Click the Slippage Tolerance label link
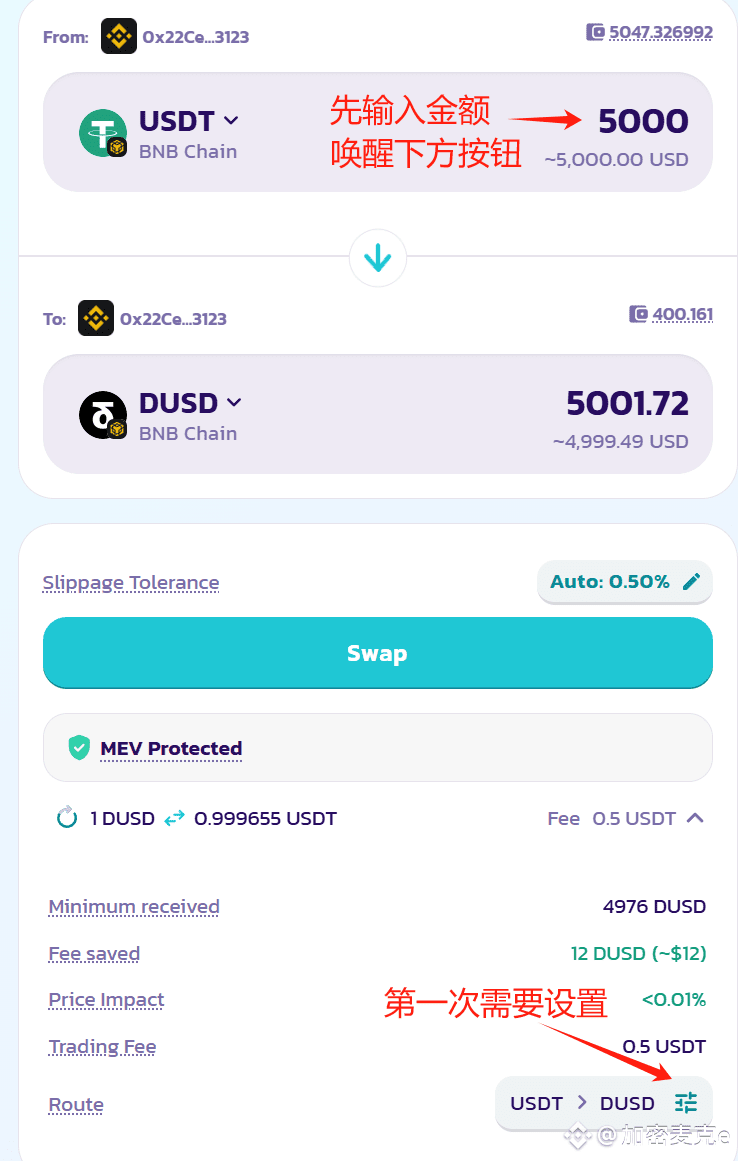The width and height of the screenshot is (738, 1161). (131, 582)
